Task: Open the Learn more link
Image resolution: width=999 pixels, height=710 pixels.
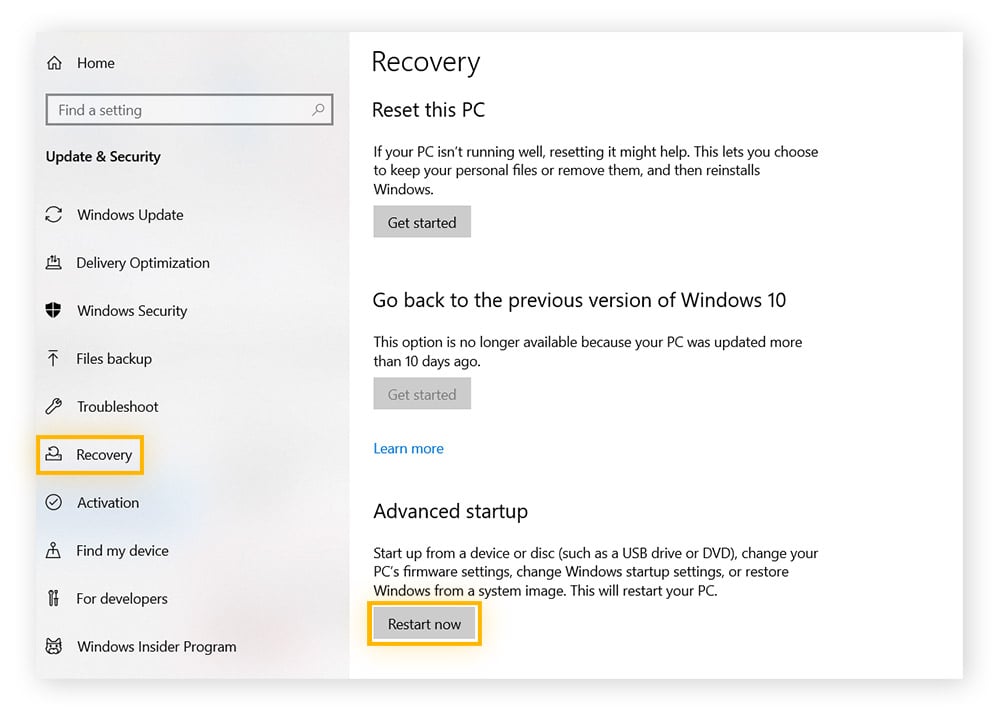Action: [408, 448]
